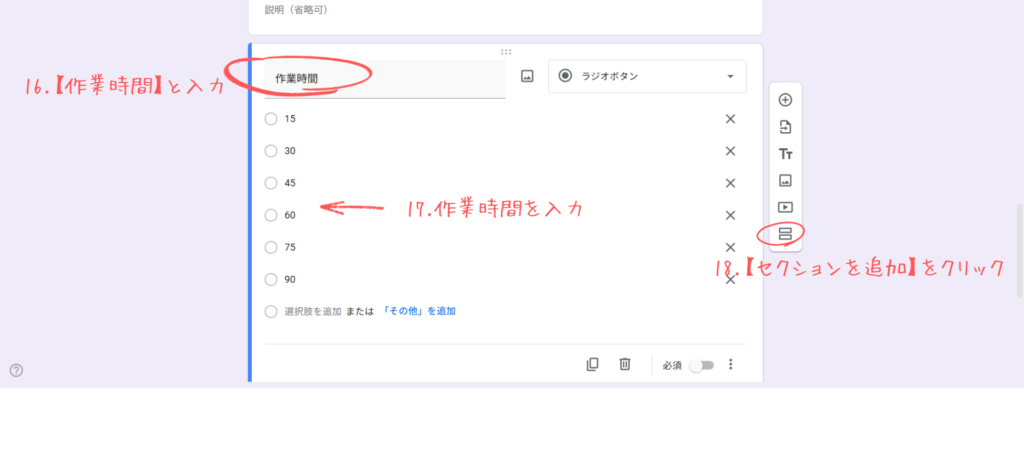Grab the drag handle above the question

[x=505, y=52]
